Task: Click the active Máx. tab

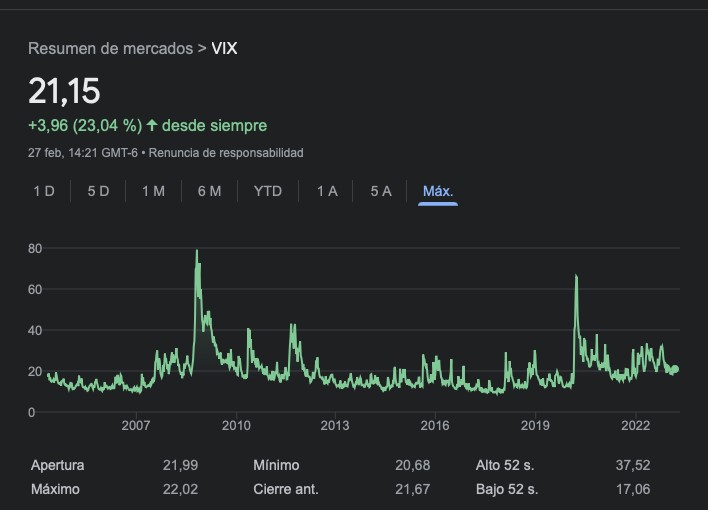Action: 438,191
